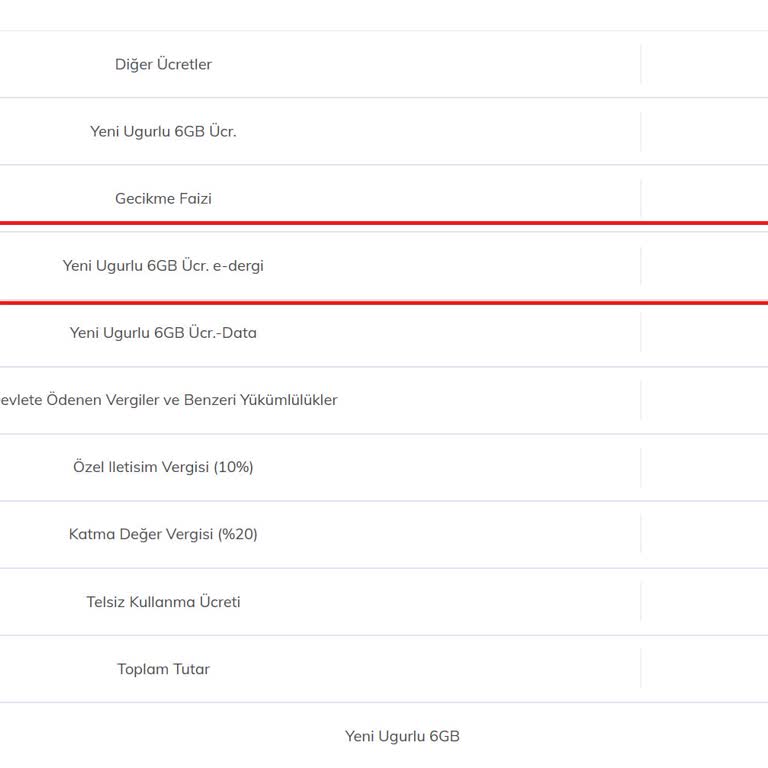
Task: Click the Diğer Ücretler row label
Action: click(x=163, y=65)
